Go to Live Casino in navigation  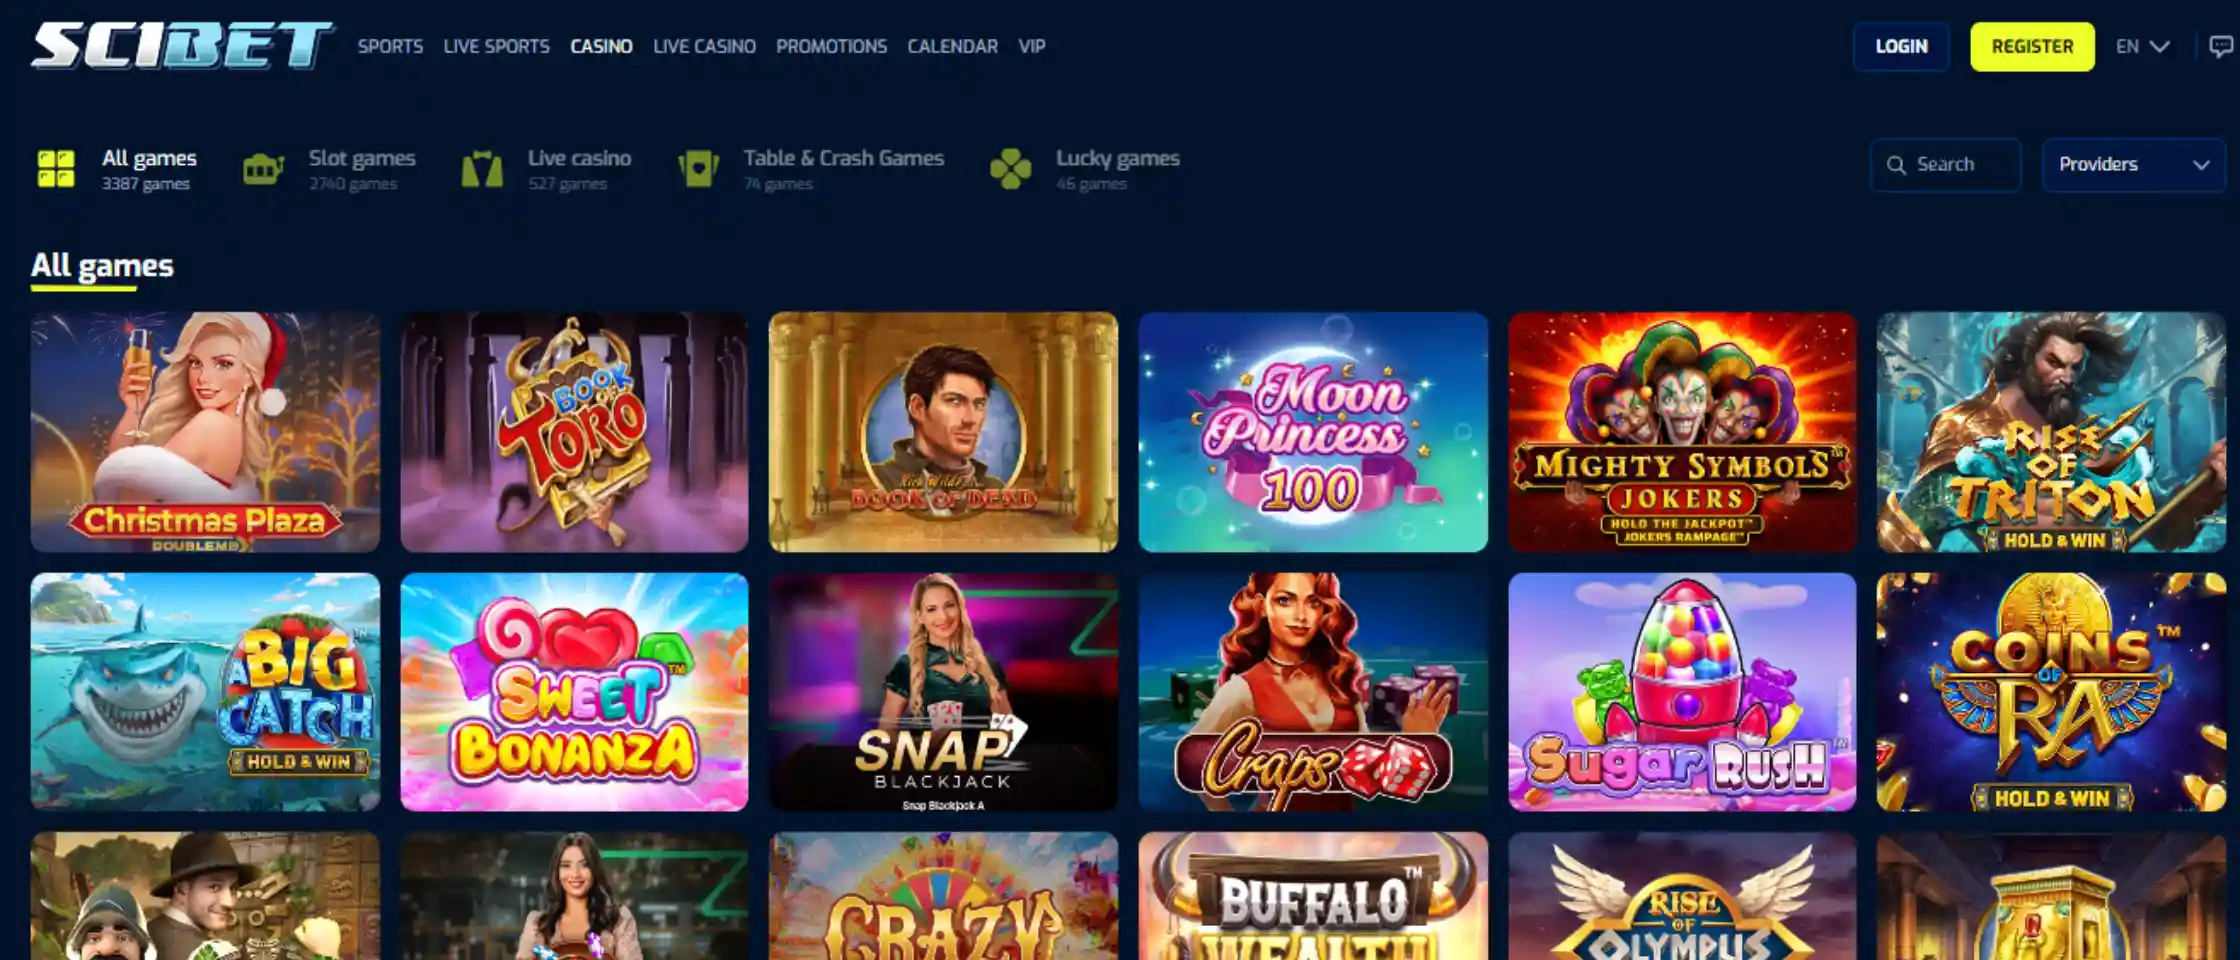pyautogui.click(x=704, y=46)
